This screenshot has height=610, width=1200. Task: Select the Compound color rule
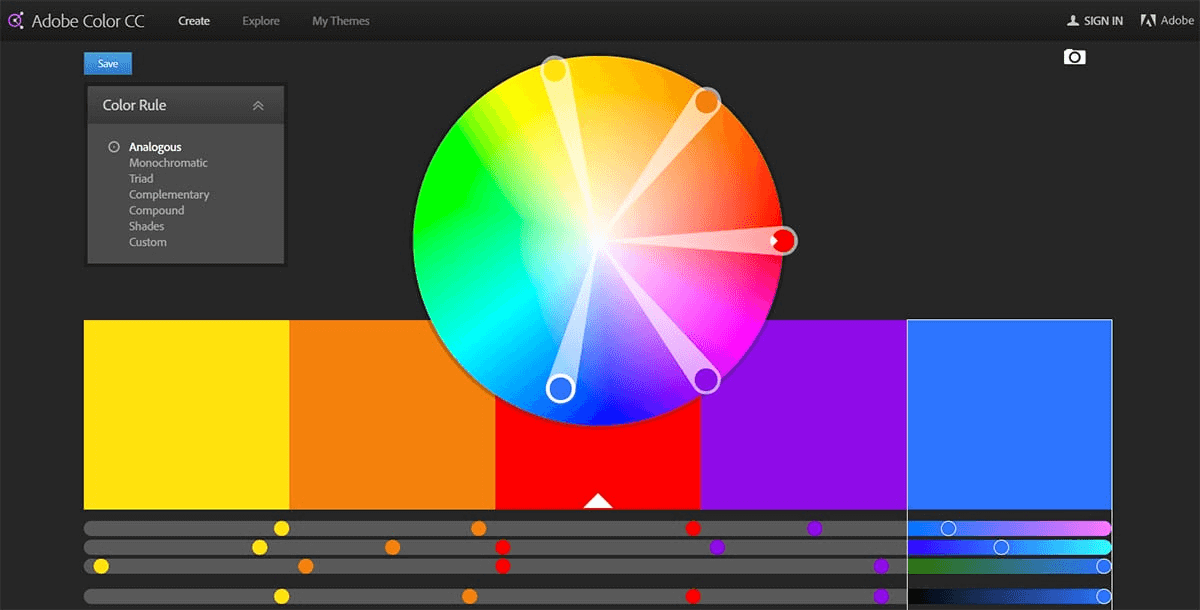click(x=156, y=210)
